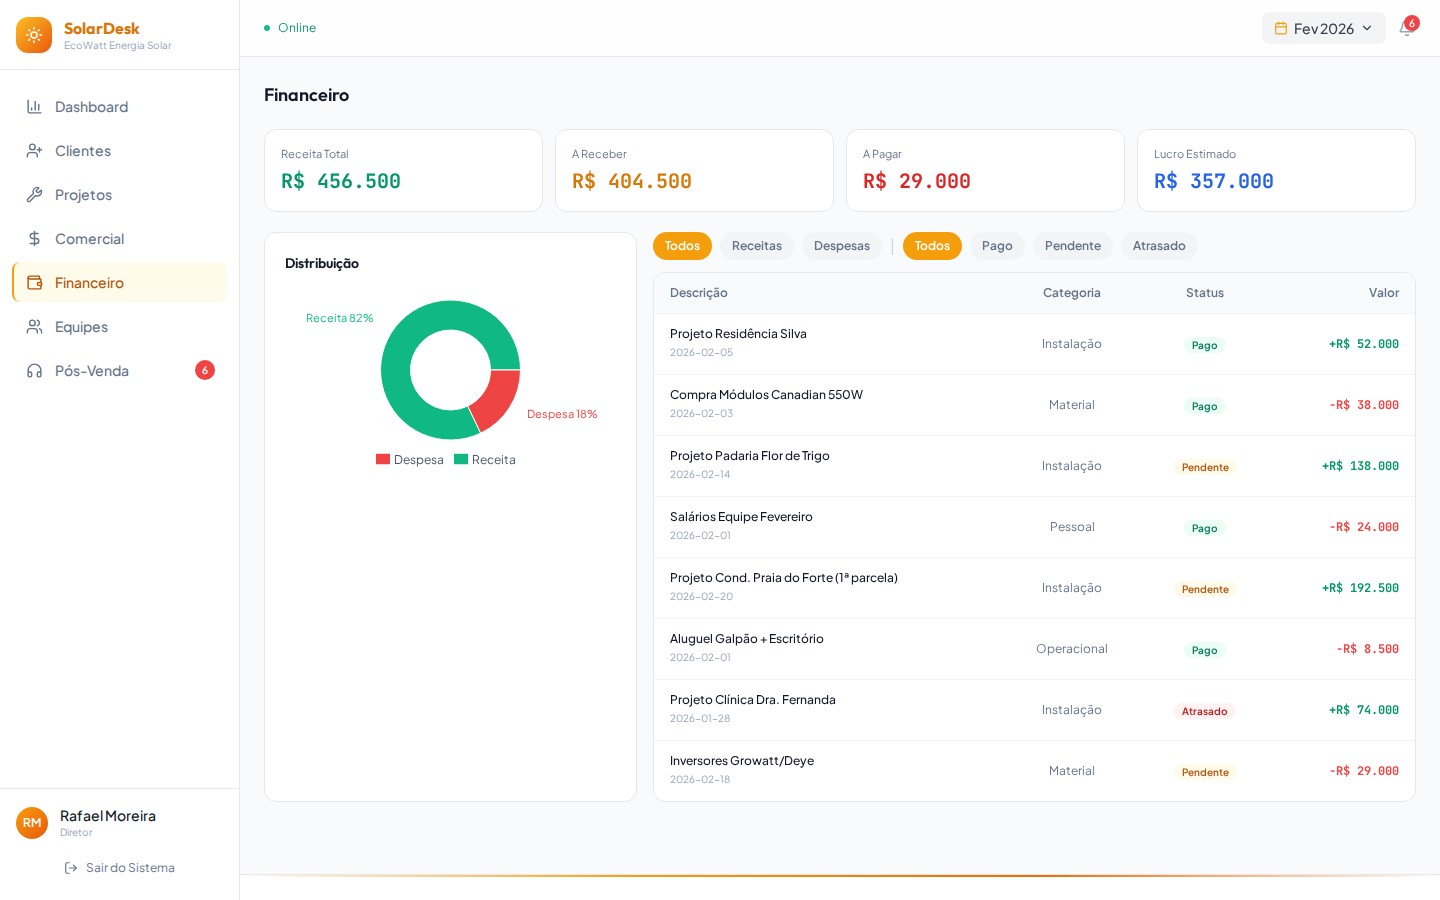Image resolution: width=1440 pixels, height=900 pixels.
Task: Click the Sair do Sistema logout icon
Action: (x=71, y=868)
